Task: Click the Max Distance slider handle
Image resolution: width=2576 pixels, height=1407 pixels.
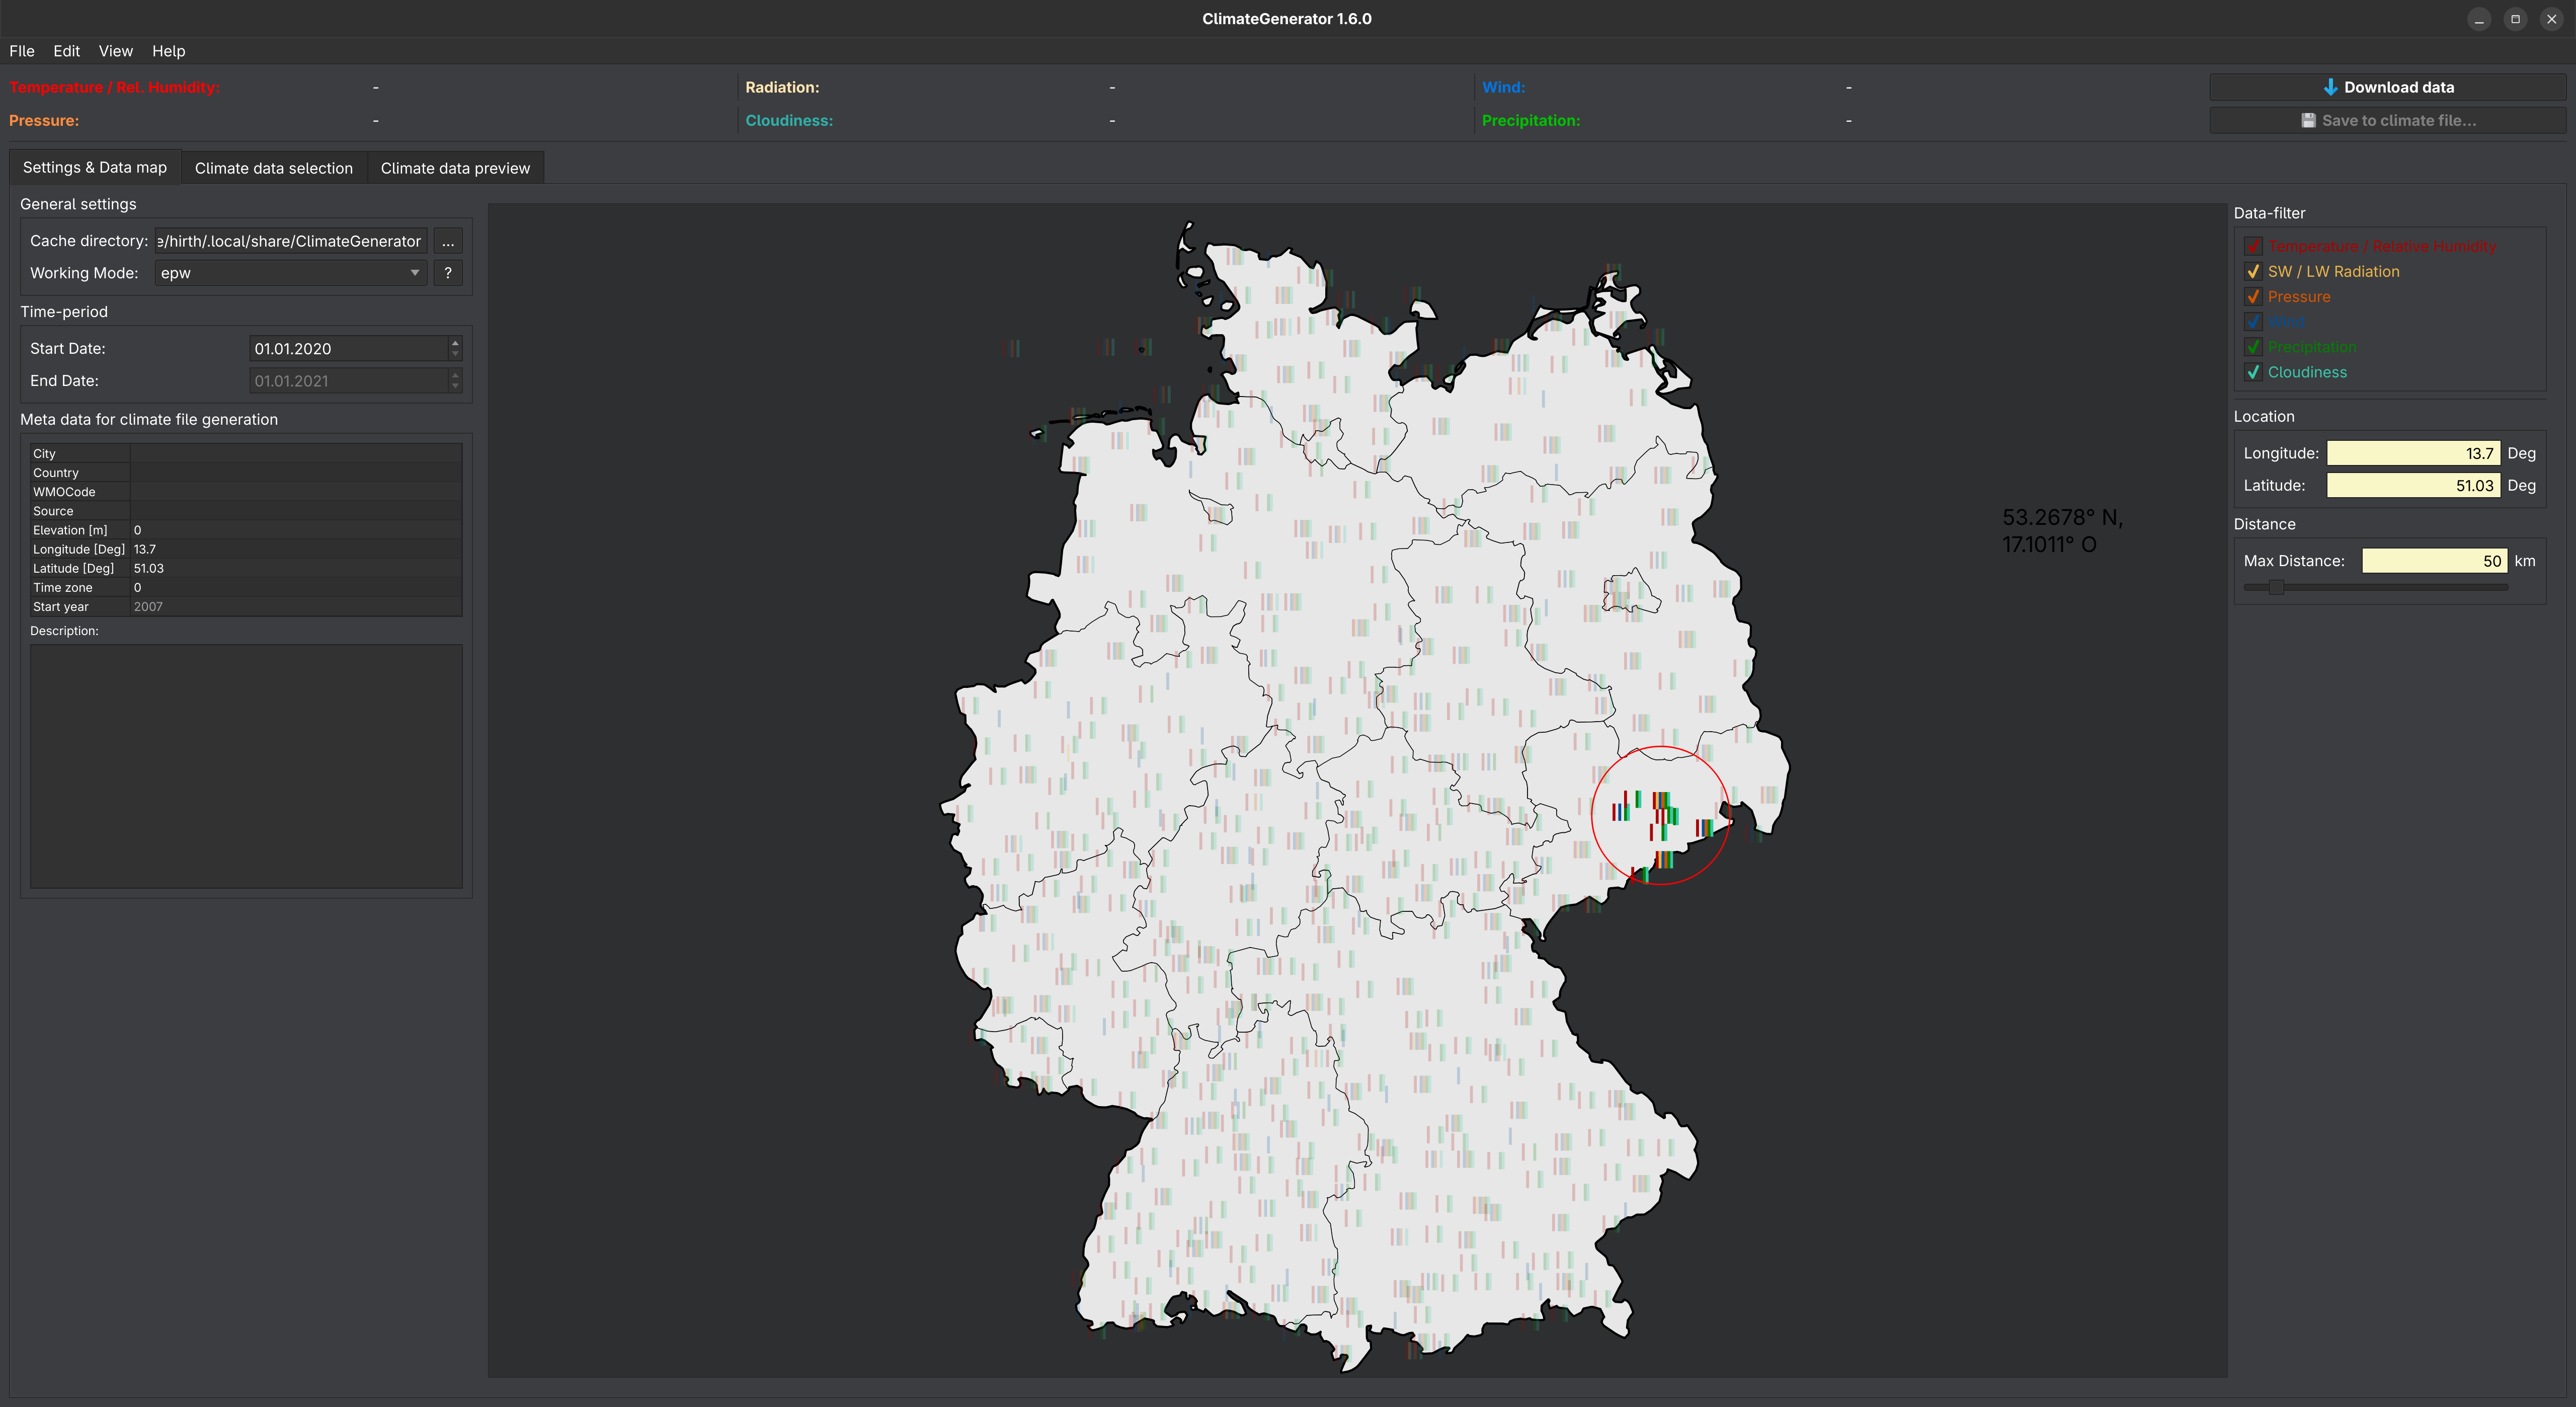Action: (x=2276, y=587)
